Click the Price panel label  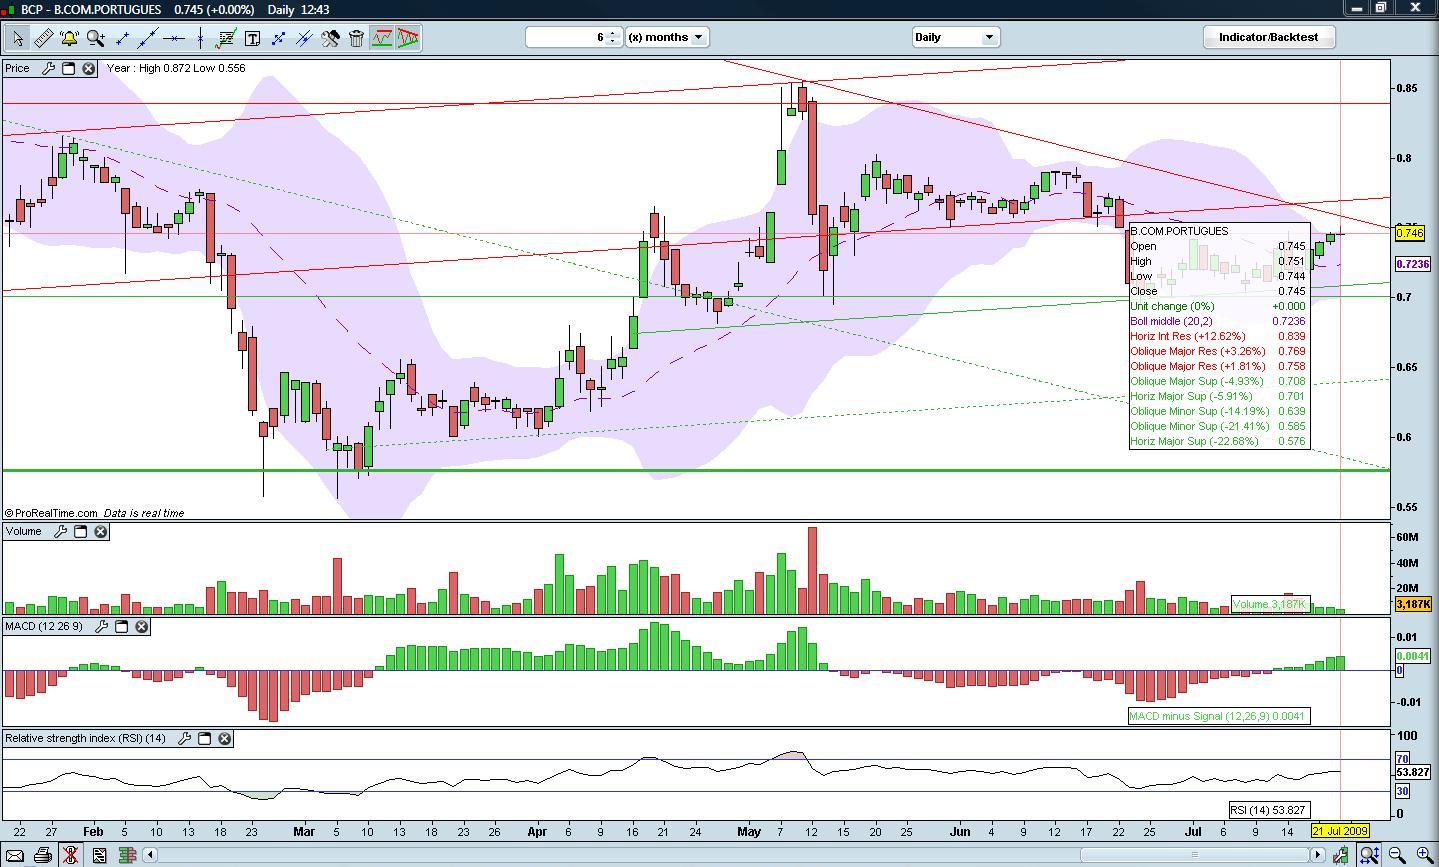(x=17, y=68)
